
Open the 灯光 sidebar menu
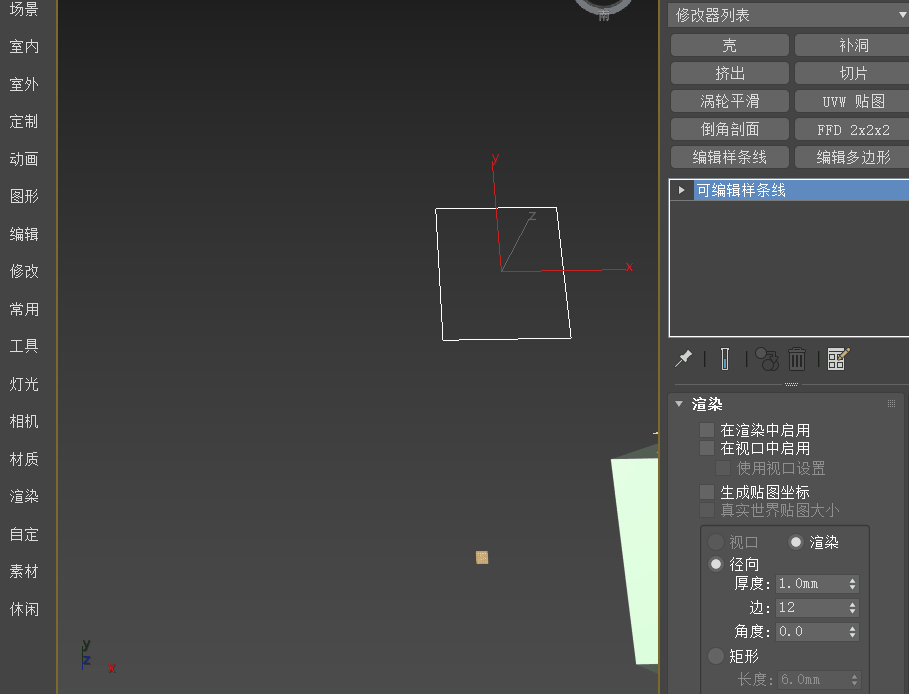pos(24,384)
